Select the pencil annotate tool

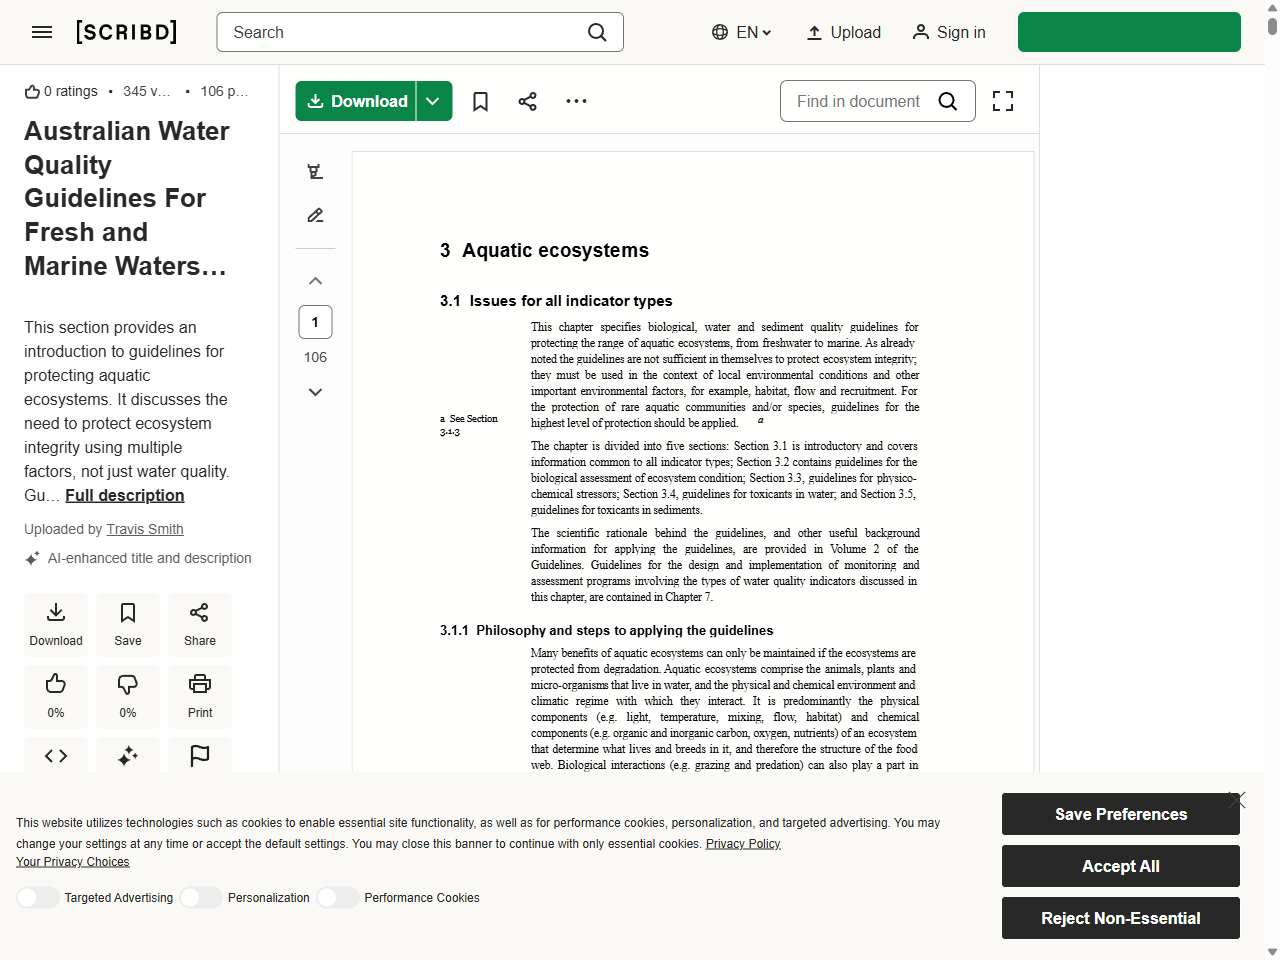pyautogui.click(x=315, y=215)
